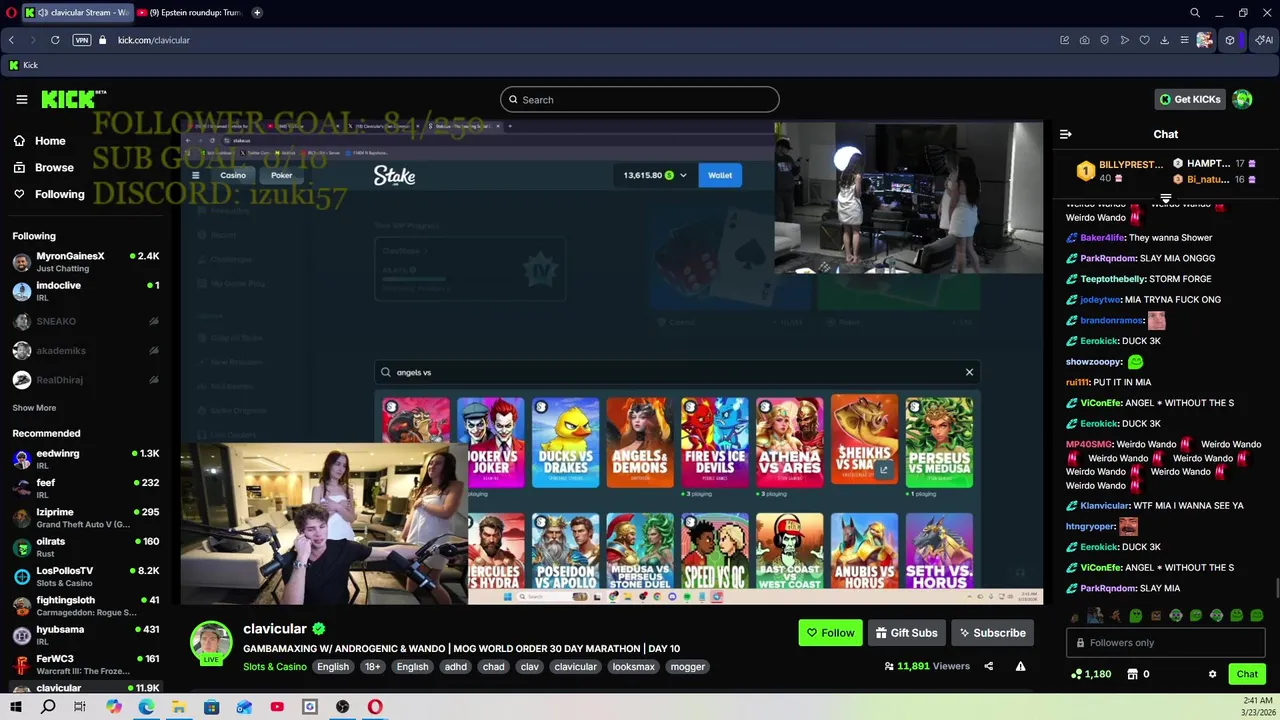Click Opera search tabs magnifier icon
Viewport: 1280px width, 720px height.
[x=1195, y=13]
